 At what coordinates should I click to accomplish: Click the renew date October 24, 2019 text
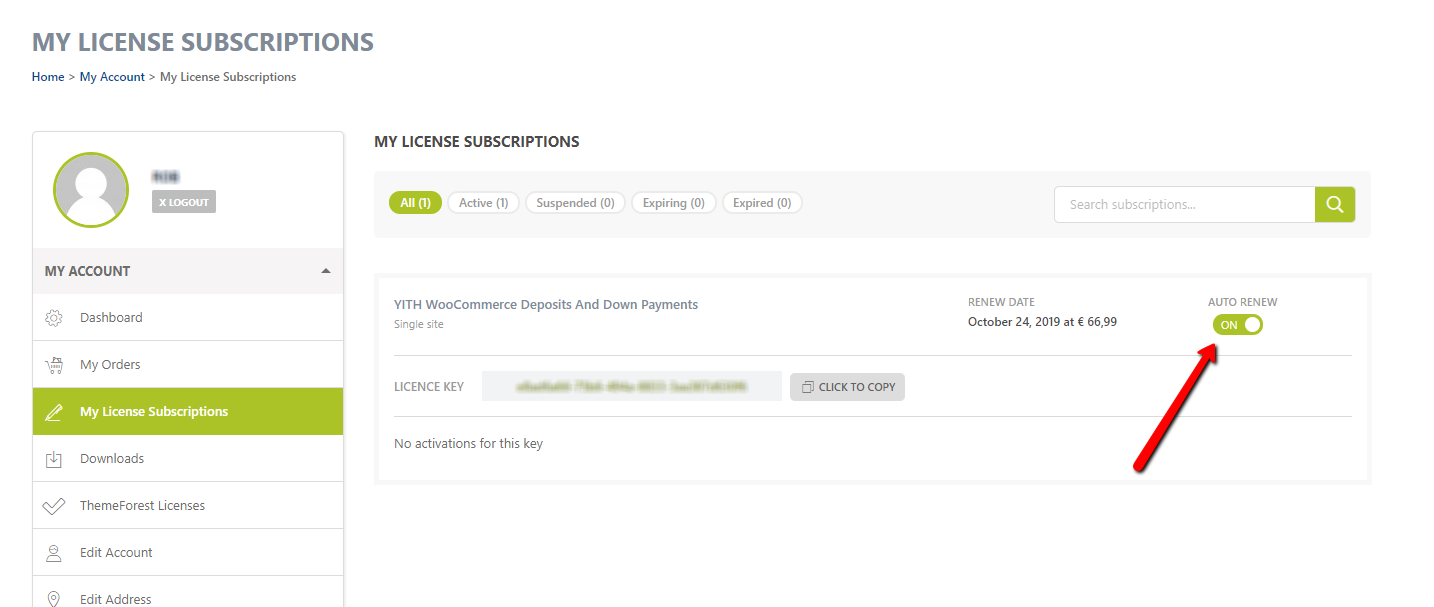pyautogui.click(x=1042, y=322)
